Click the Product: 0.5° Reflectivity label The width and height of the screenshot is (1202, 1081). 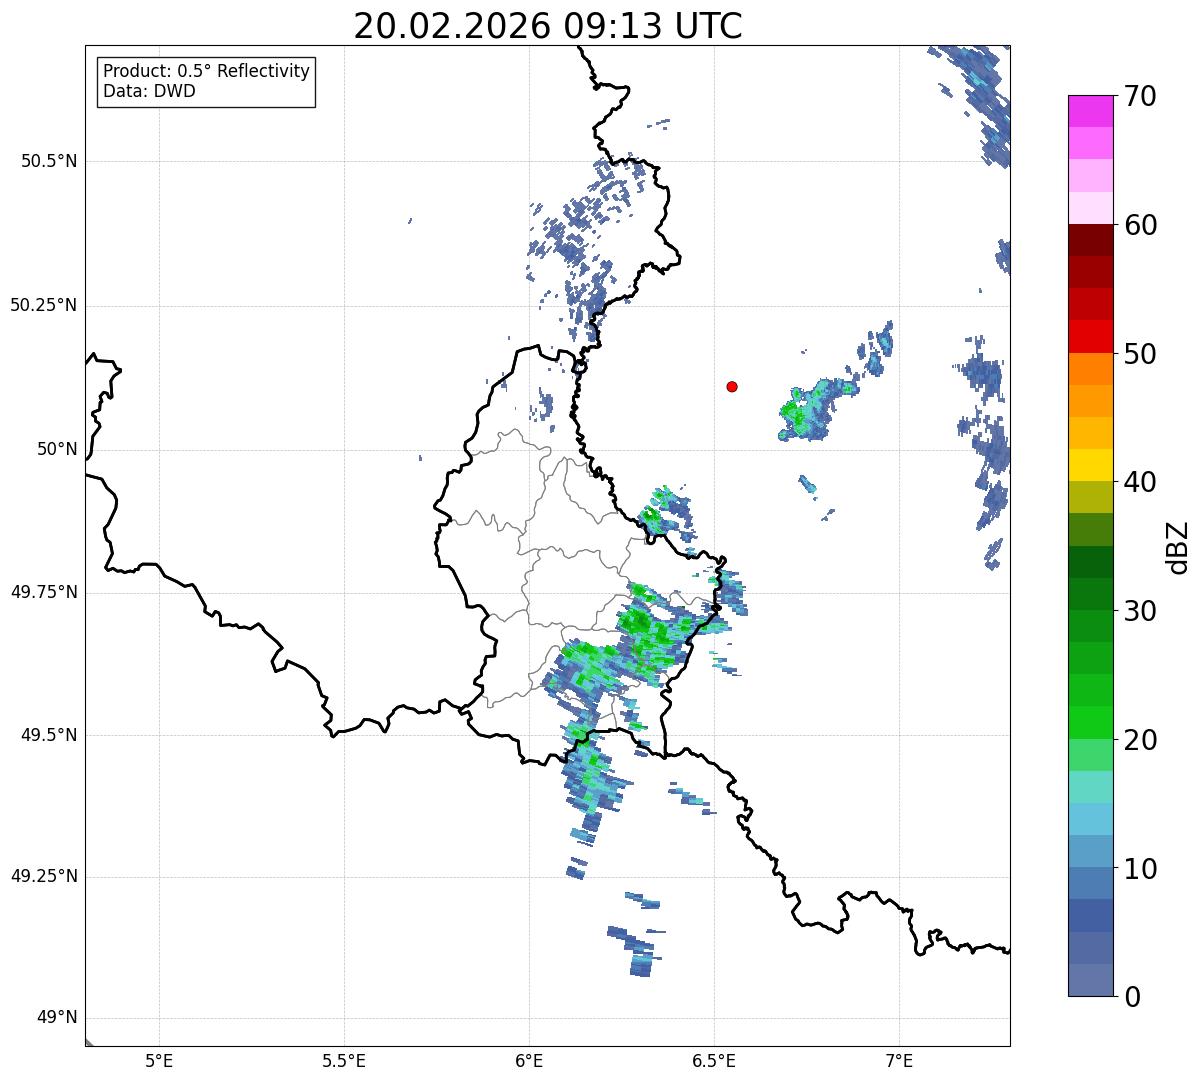(206, 72)
